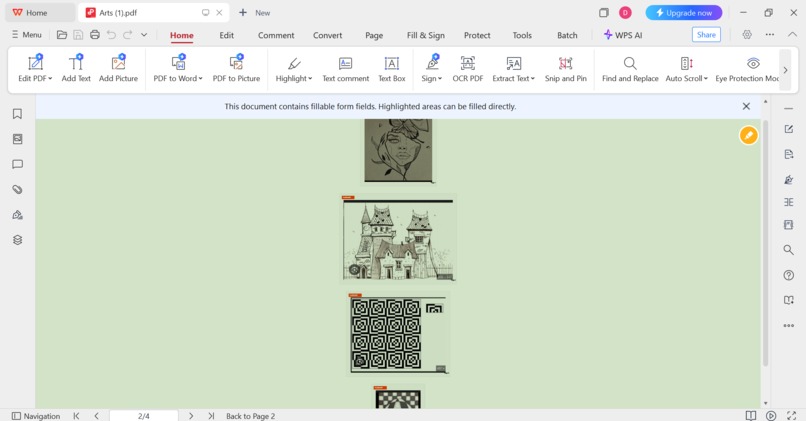Click the vertical scrollbar of the document
806x421 pixels.
[765, 243]
